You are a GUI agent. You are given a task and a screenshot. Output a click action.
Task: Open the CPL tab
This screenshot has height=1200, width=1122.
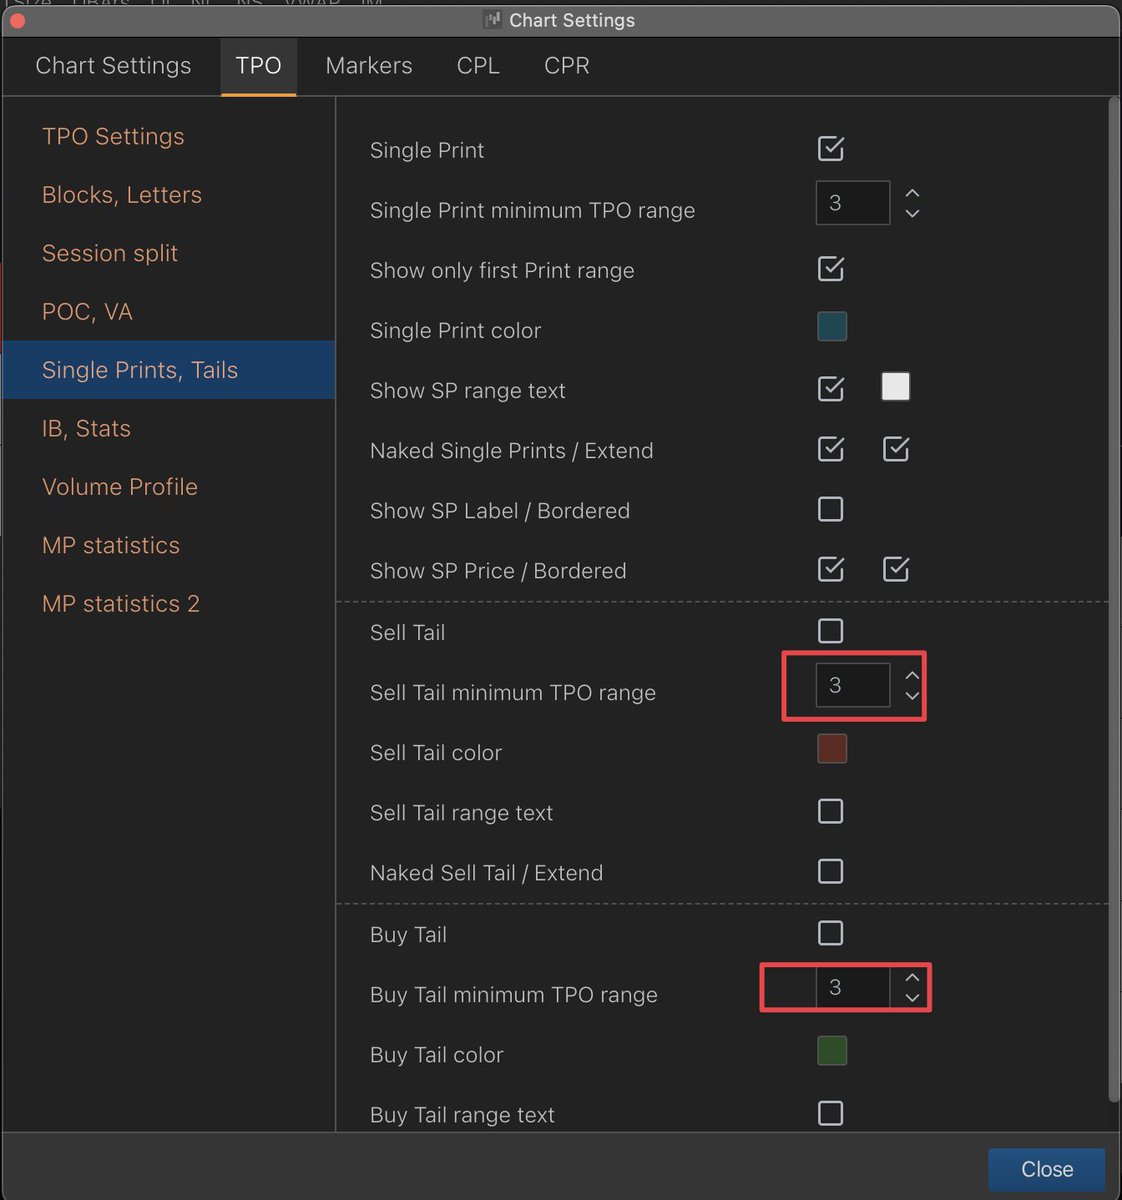pos(478,66)
